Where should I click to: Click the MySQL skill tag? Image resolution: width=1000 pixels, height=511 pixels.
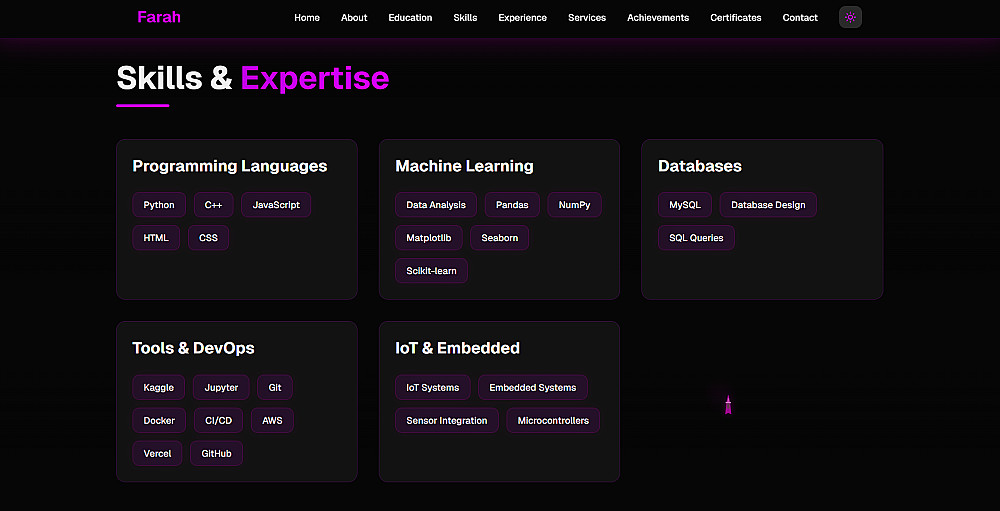(x=685, y=205)
